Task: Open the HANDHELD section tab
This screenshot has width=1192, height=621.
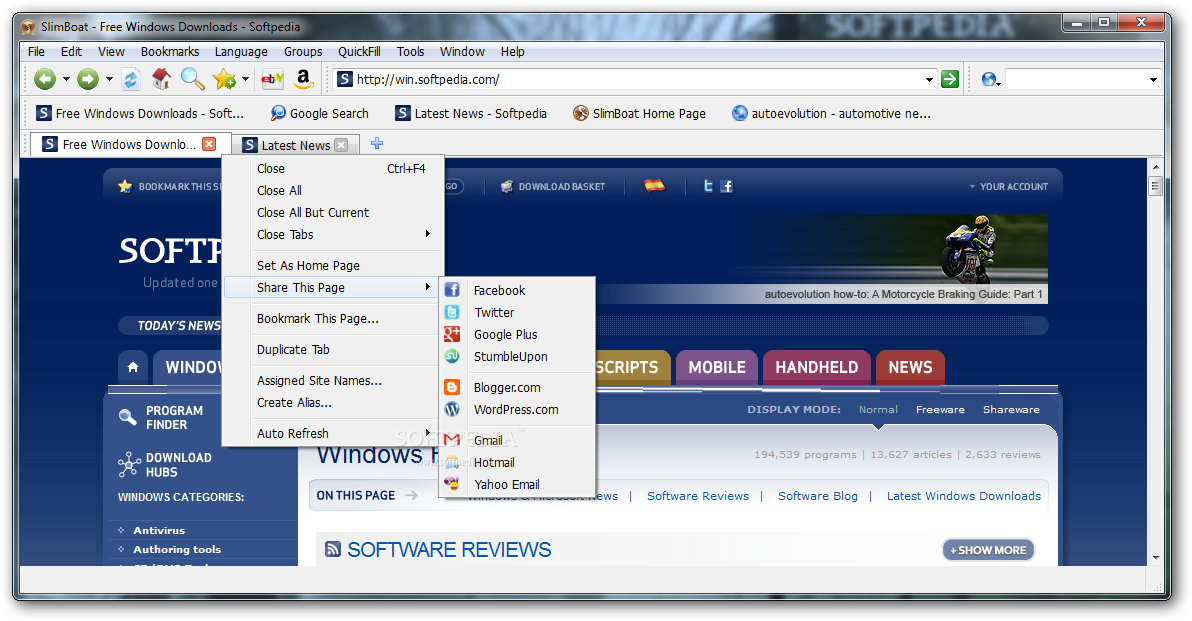Action: [x=816, y=367]
